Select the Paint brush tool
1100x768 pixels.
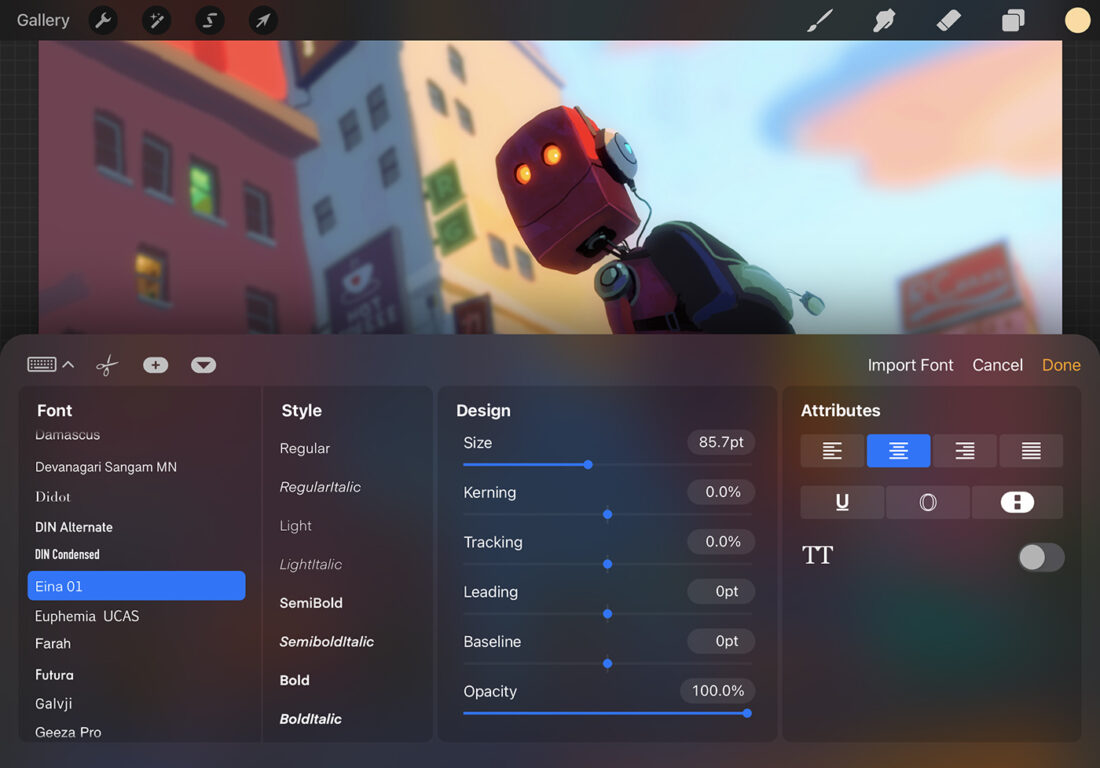[819, 20]
